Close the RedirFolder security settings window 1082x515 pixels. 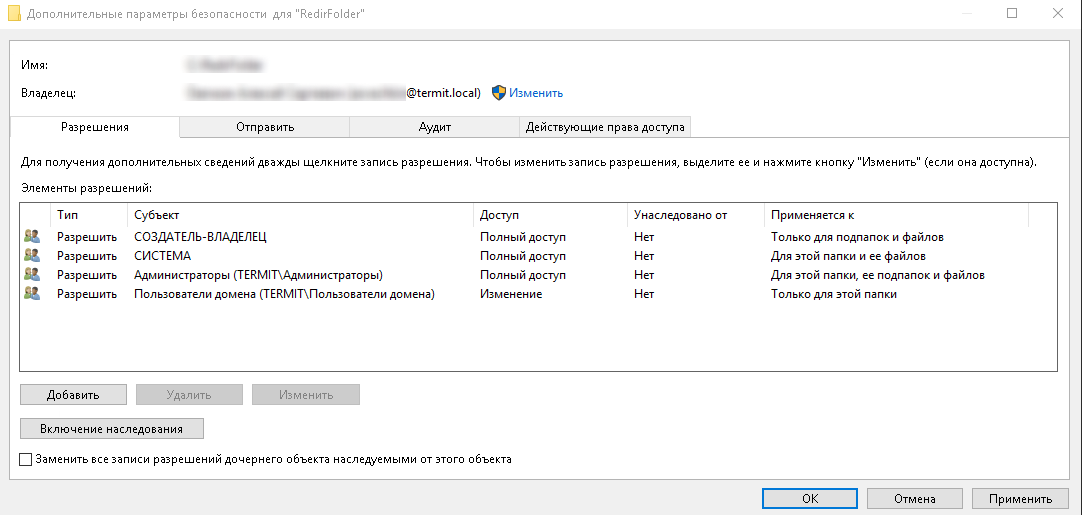click(1056, 13)
